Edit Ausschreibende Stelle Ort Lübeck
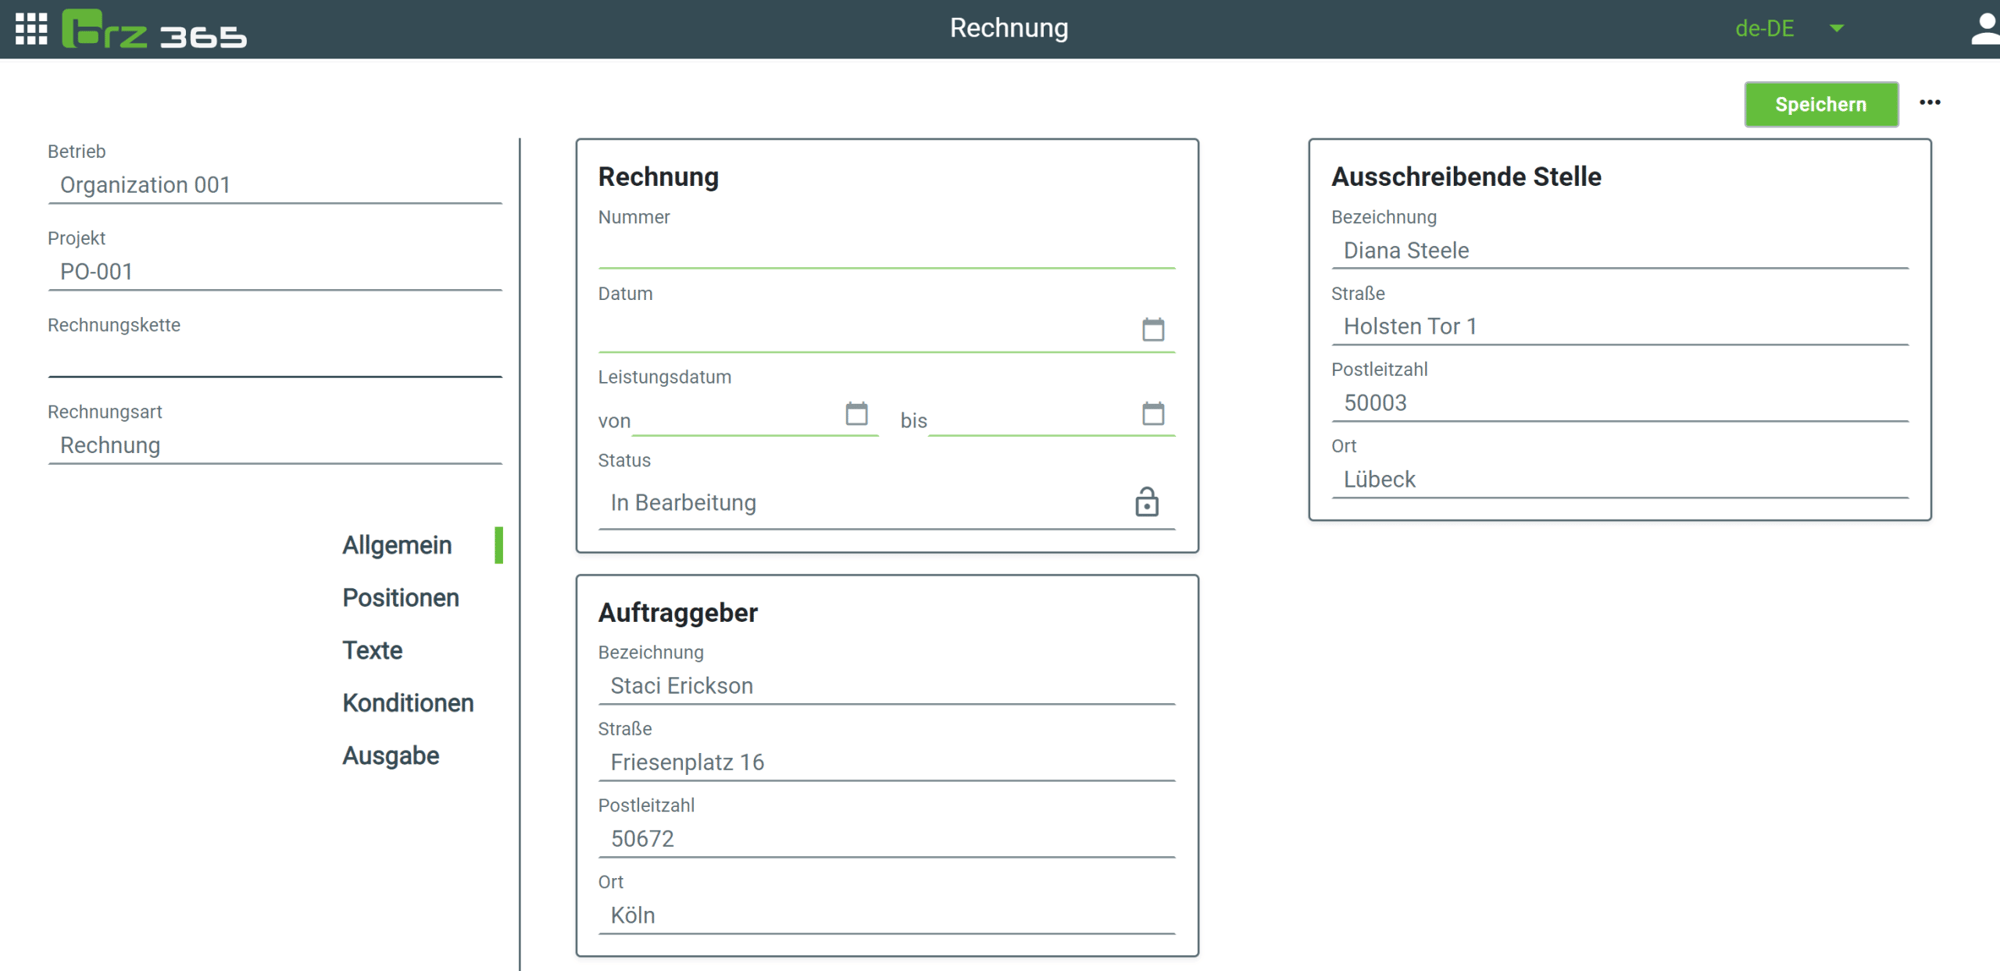The width and height of the screenshot is (2000, 971). pyautogui.click(x=1620, y=480)
